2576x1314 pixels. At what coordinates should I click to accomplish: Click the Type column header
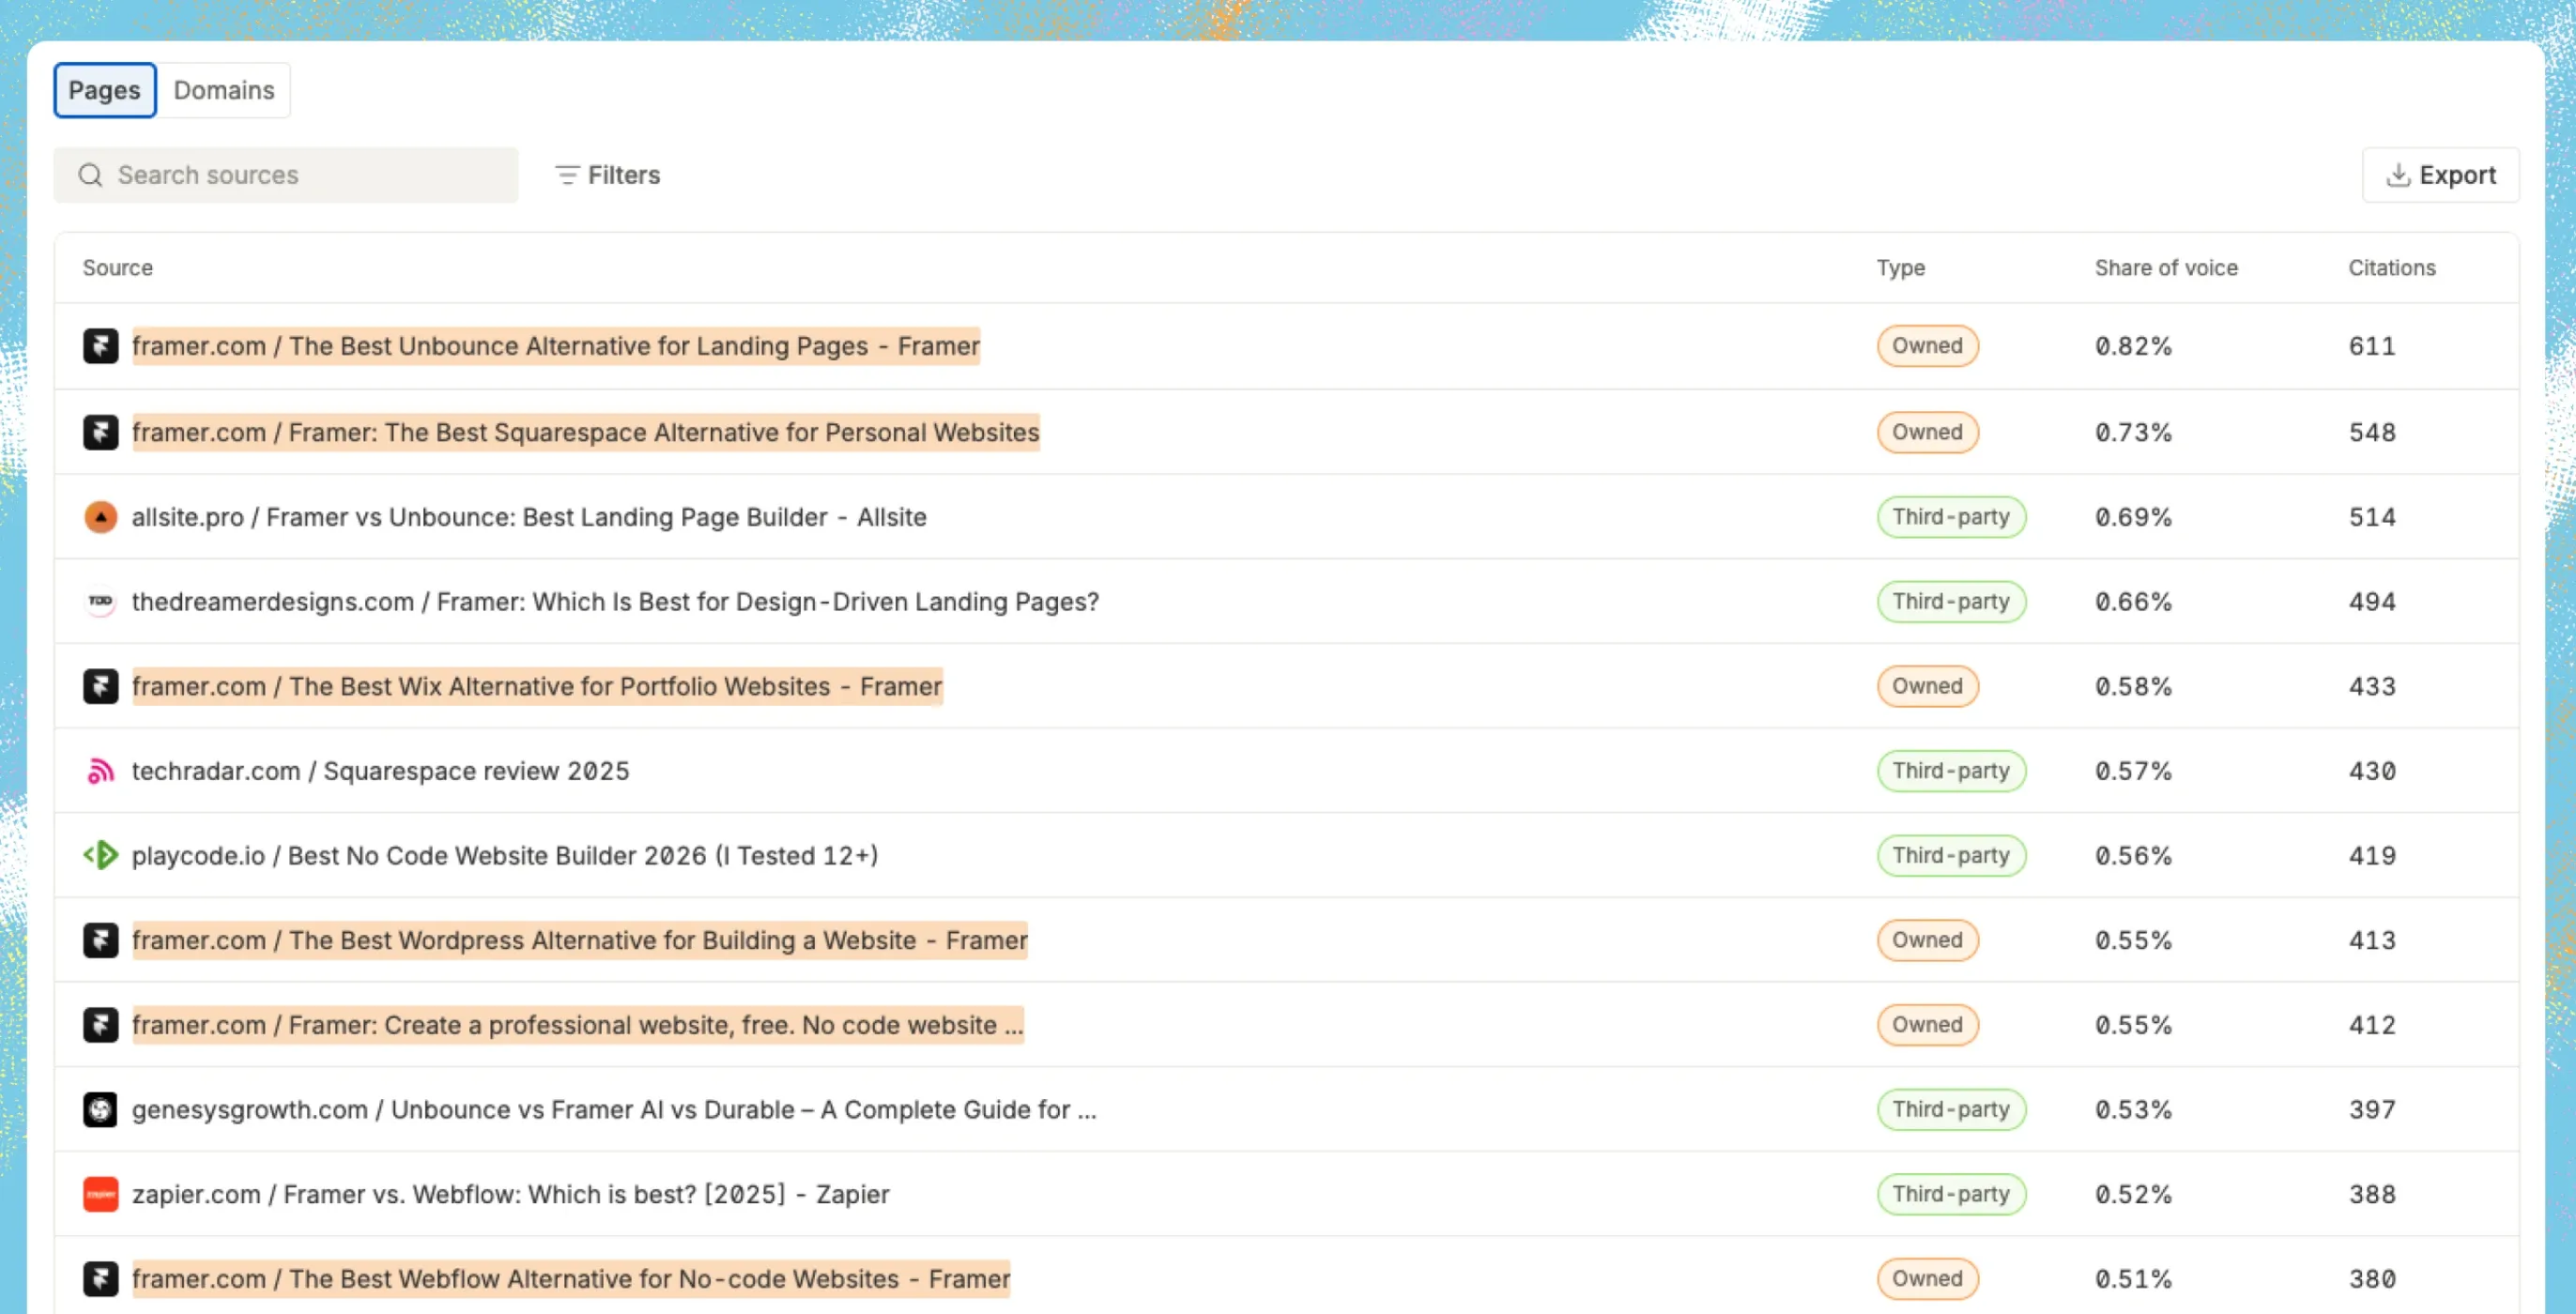pos(1900,268)
